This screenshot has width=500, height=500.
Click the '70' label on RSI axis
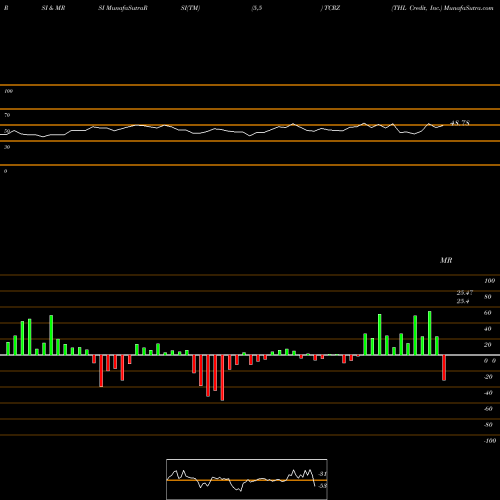click(7, 115)
